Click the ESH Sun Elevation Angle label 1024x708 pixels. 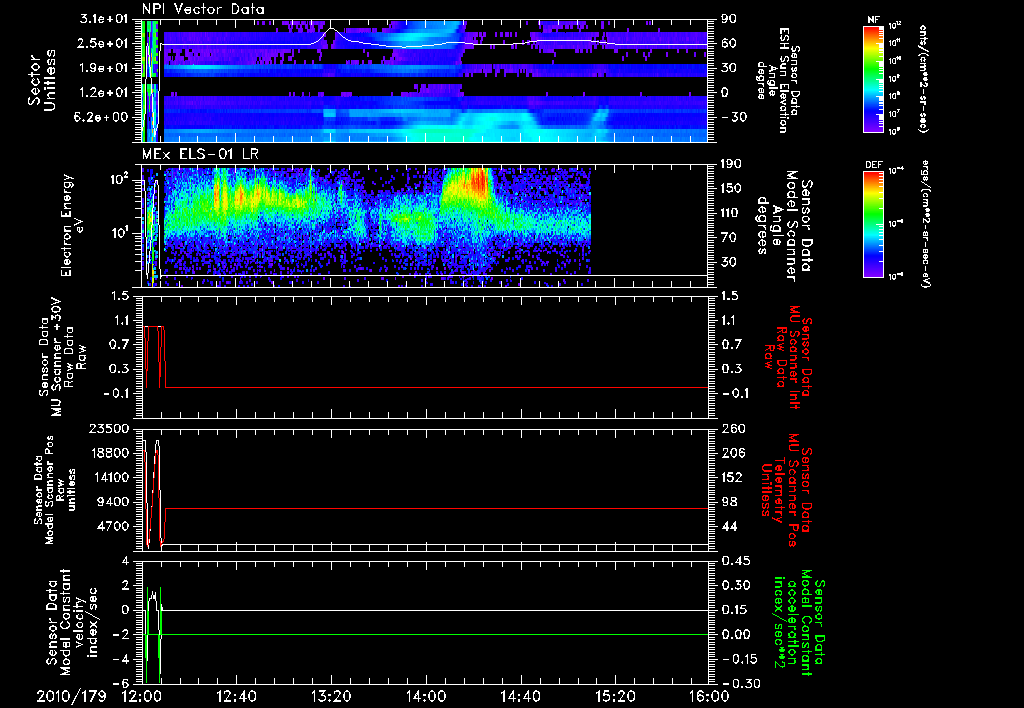click(778, 80)
